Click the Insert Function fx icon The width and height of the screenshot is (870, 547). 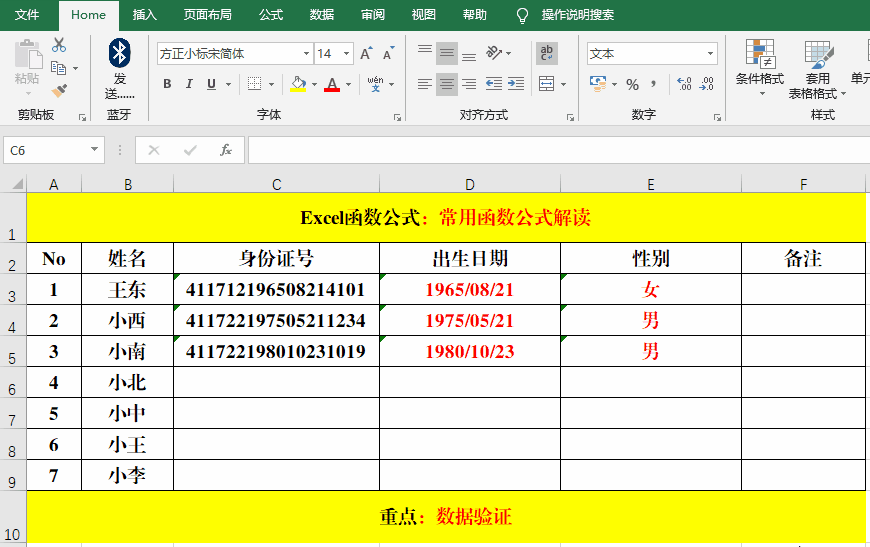pos(226,150)
